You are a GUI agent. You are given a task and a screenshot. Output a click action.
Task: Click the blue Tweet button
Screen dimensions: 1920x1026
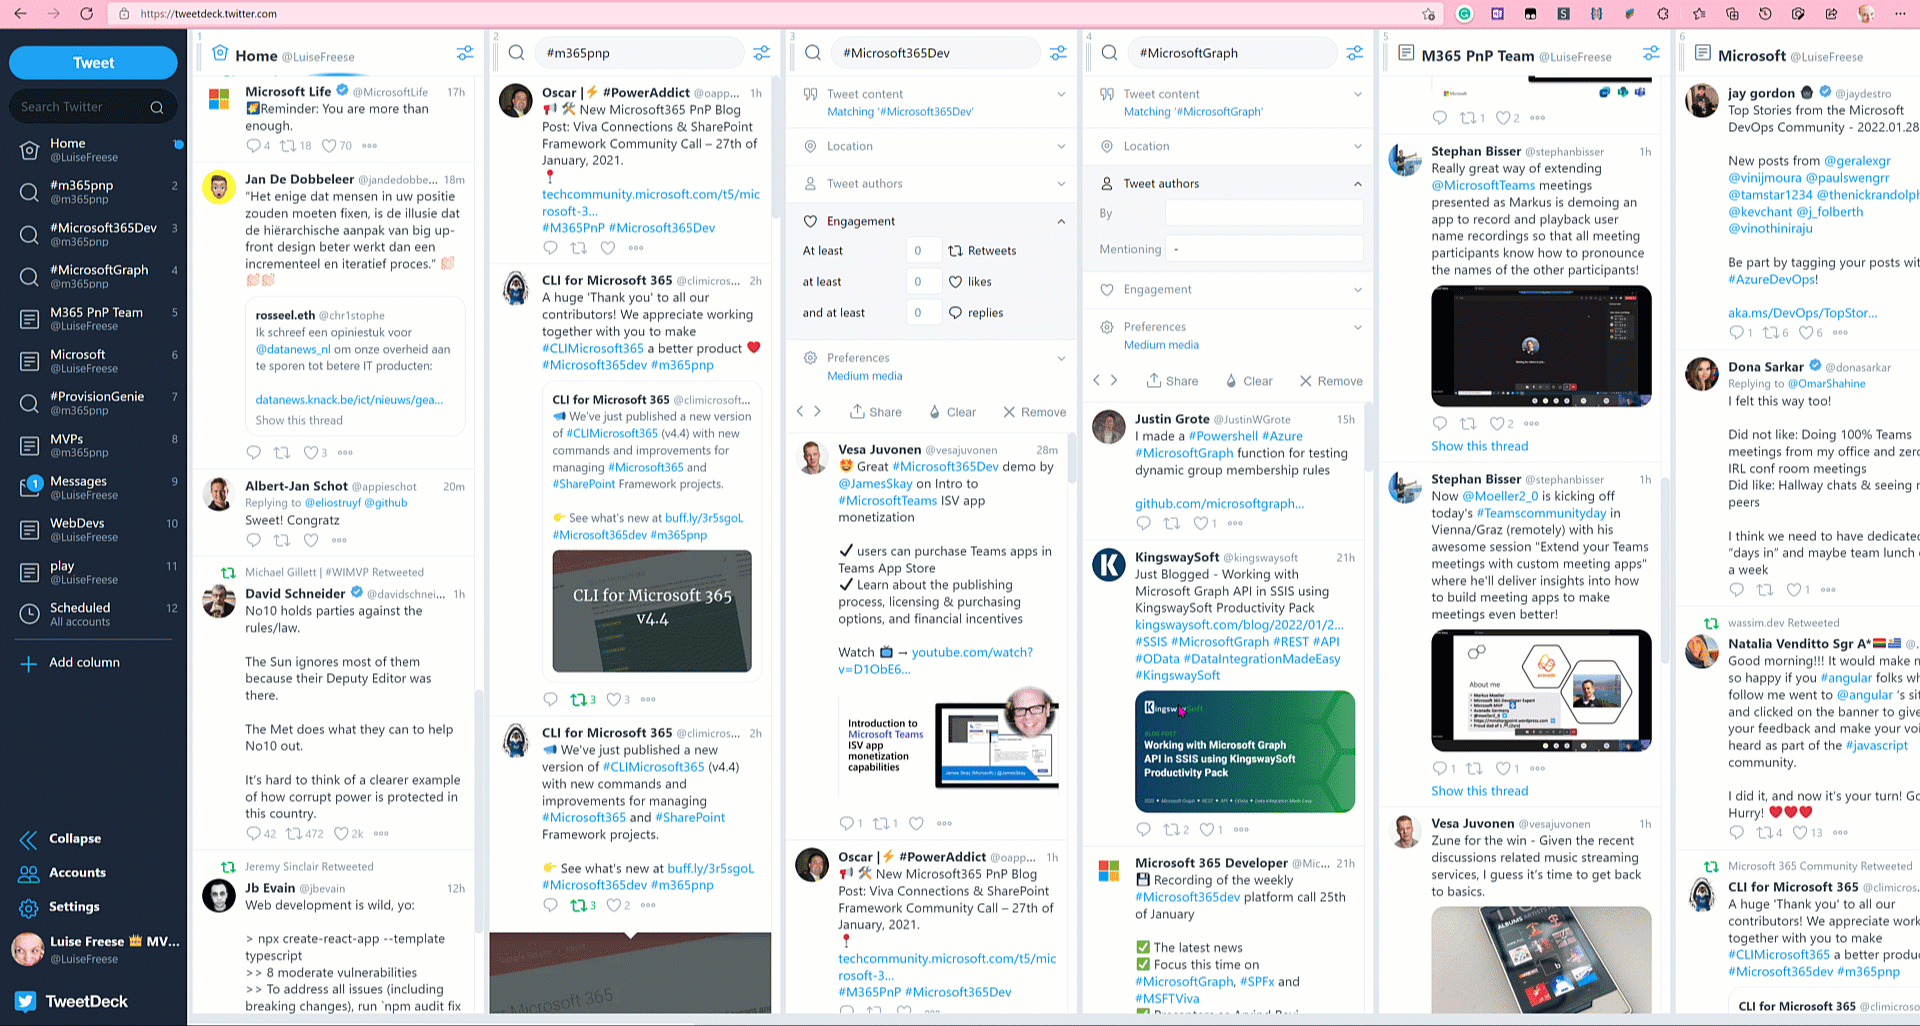[x=93, y=62]
